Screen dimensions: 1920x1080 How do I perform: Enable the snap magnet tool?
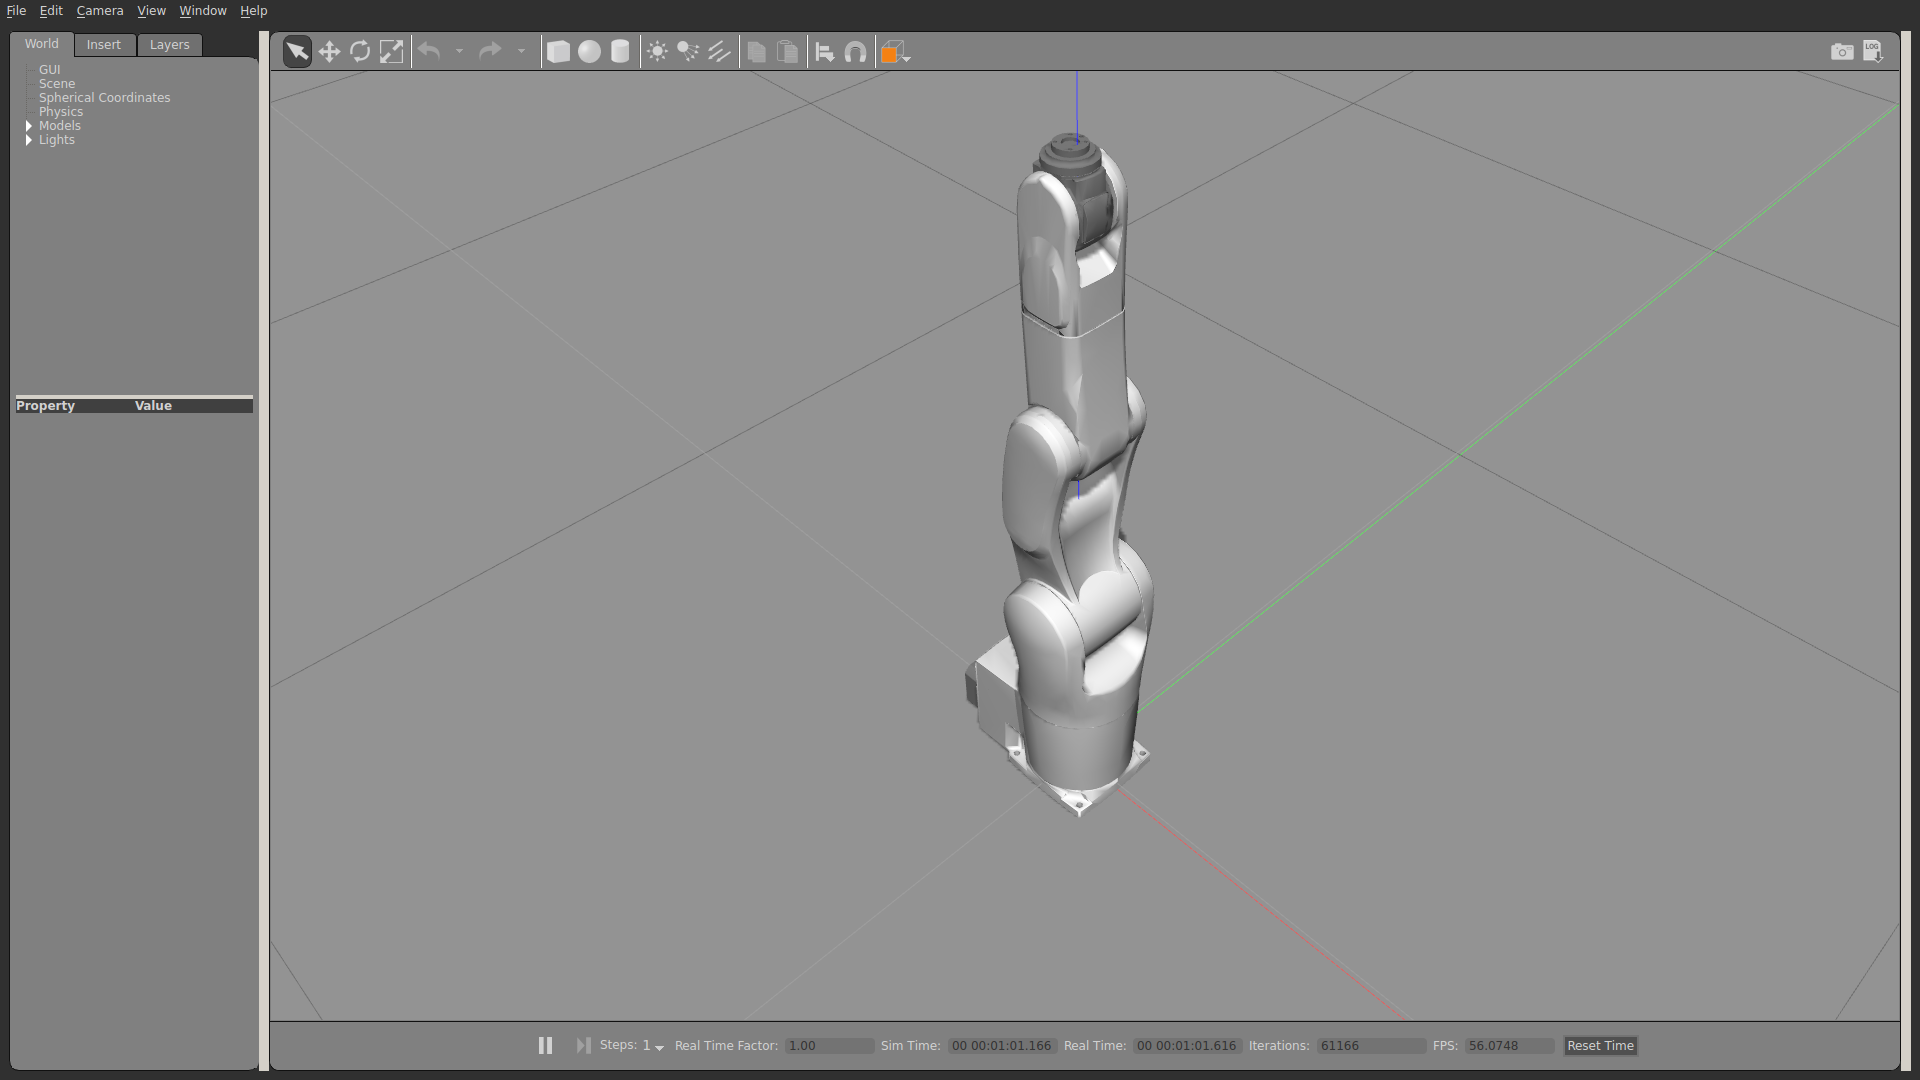(855, 52)
